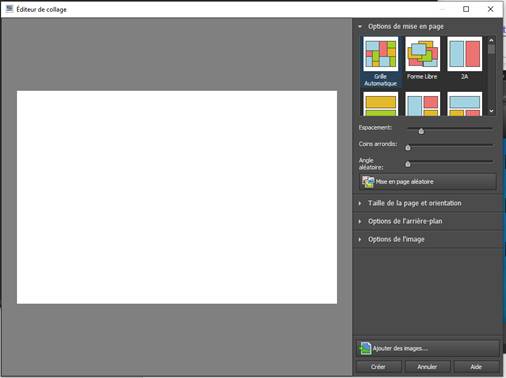Screen dimensions: 506x378
Task: Open help with the Aide button
Action: [x=476, y=367]
